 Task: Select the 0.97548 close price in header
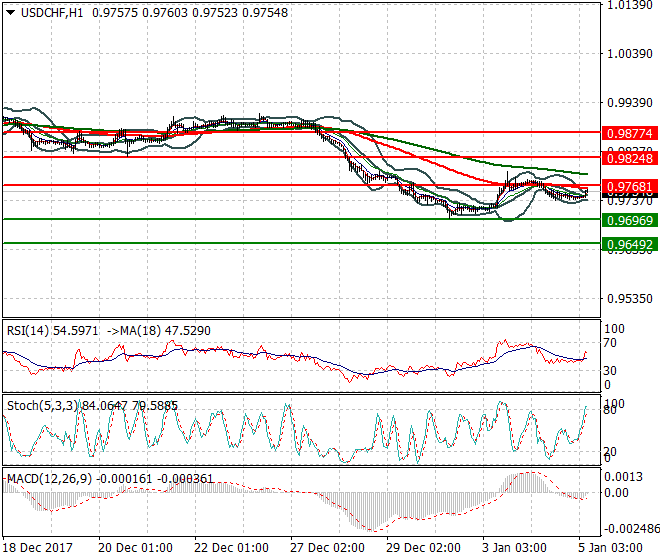(x=265, y=13)
